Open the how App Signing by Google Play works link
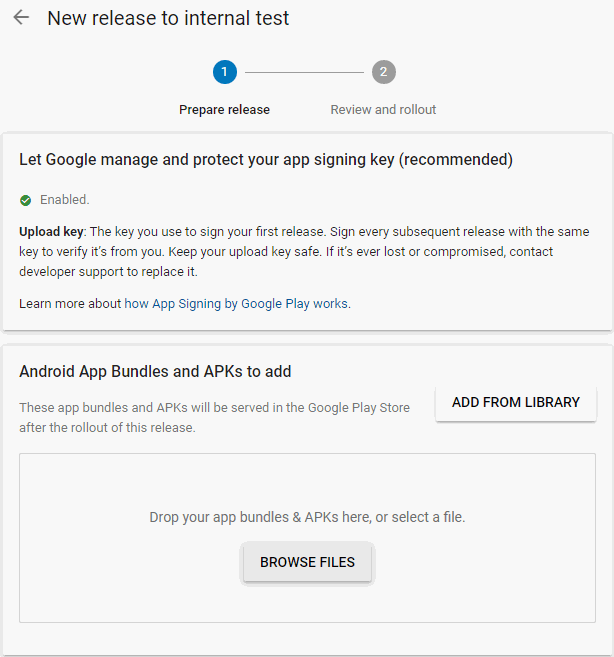The width and height of the screenshot is (614, 657). point(236,303)
